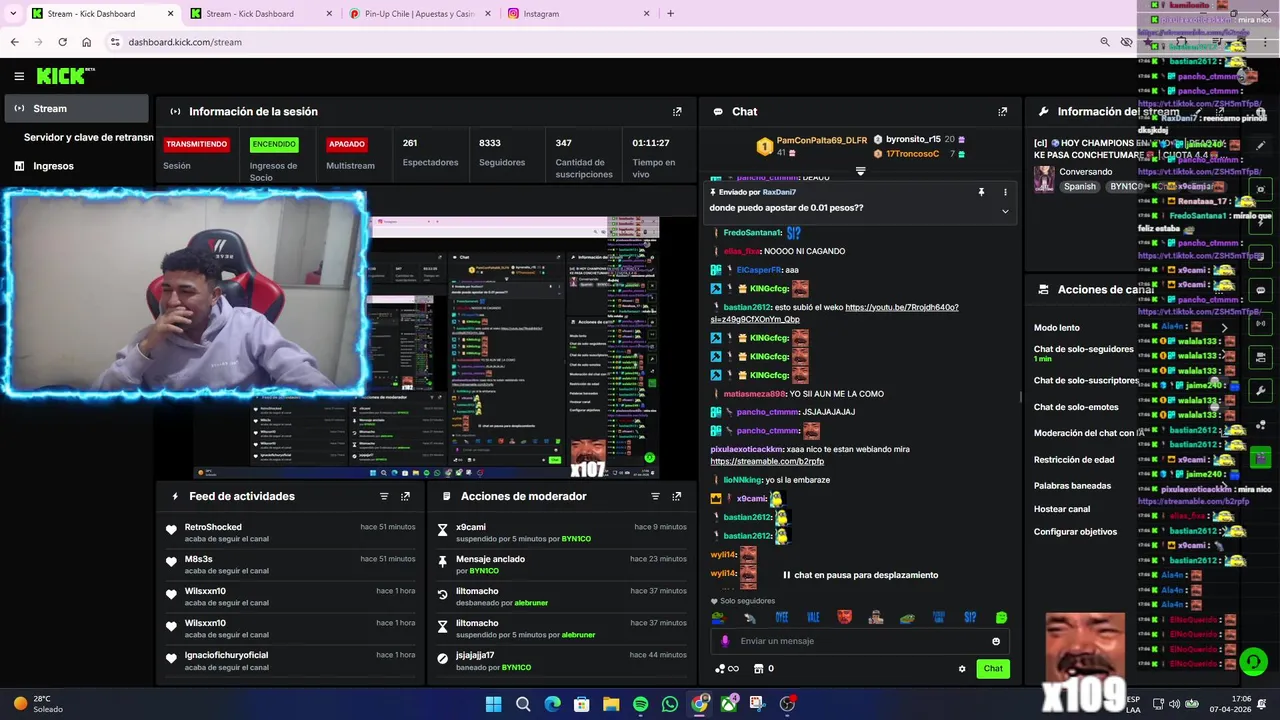Click the pin icon on pinned message
The image size is (1280, 720).
pos(981,192)
